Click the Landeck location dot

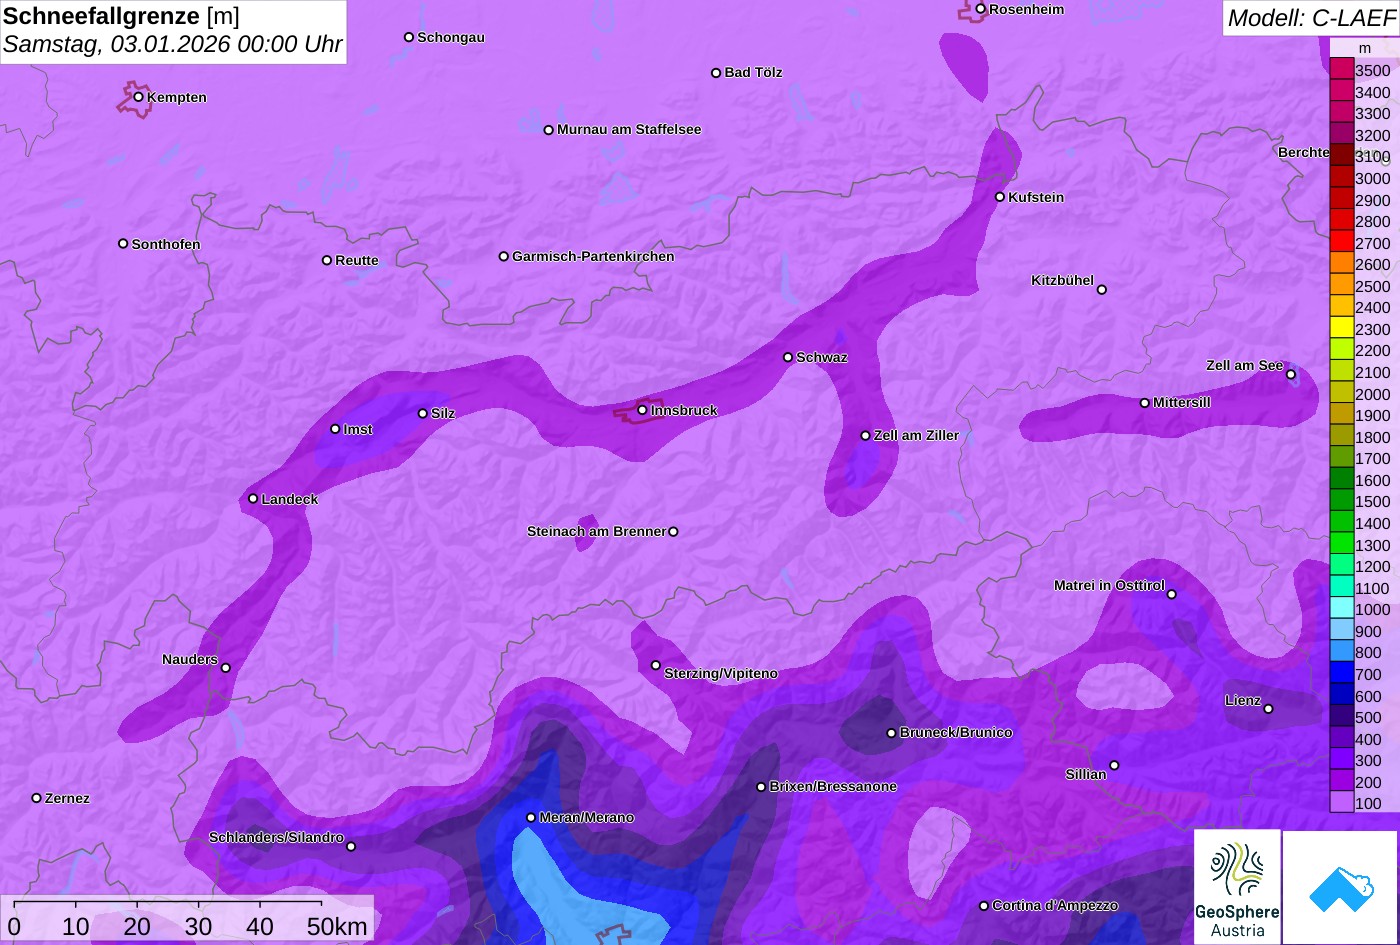tap(253, 499)
